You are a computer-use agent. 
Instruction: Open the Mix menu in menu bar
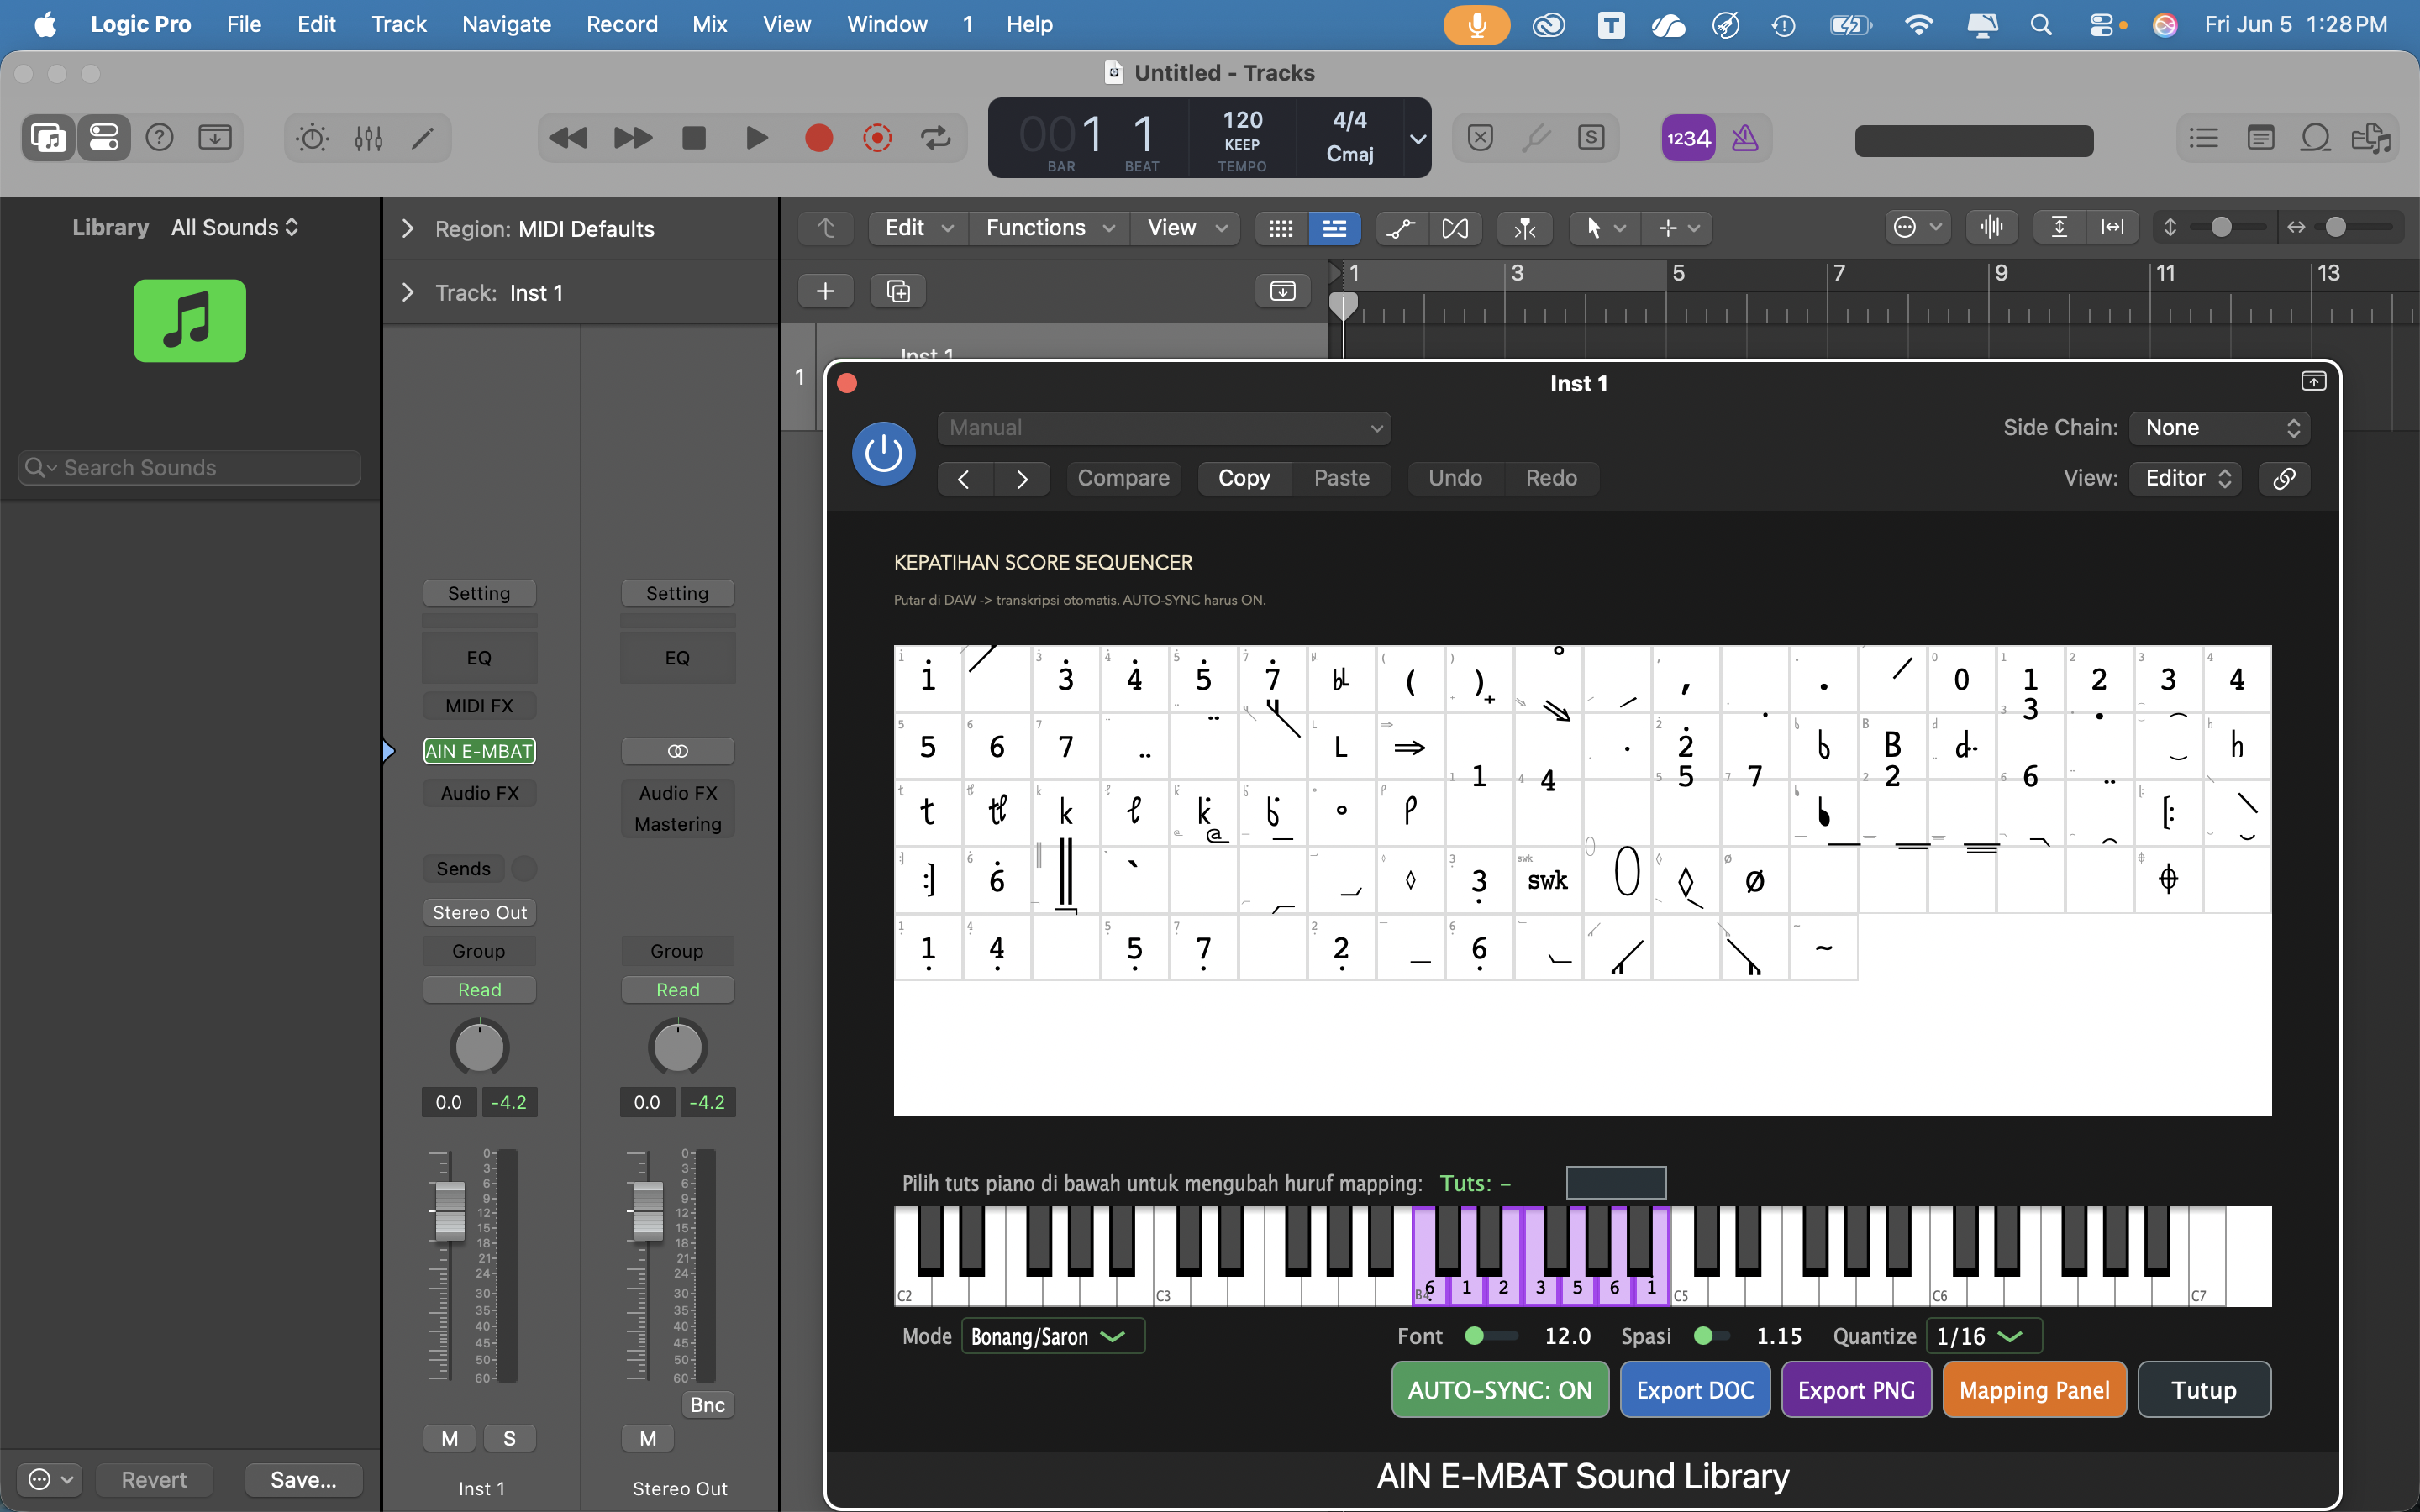point(709,24)
